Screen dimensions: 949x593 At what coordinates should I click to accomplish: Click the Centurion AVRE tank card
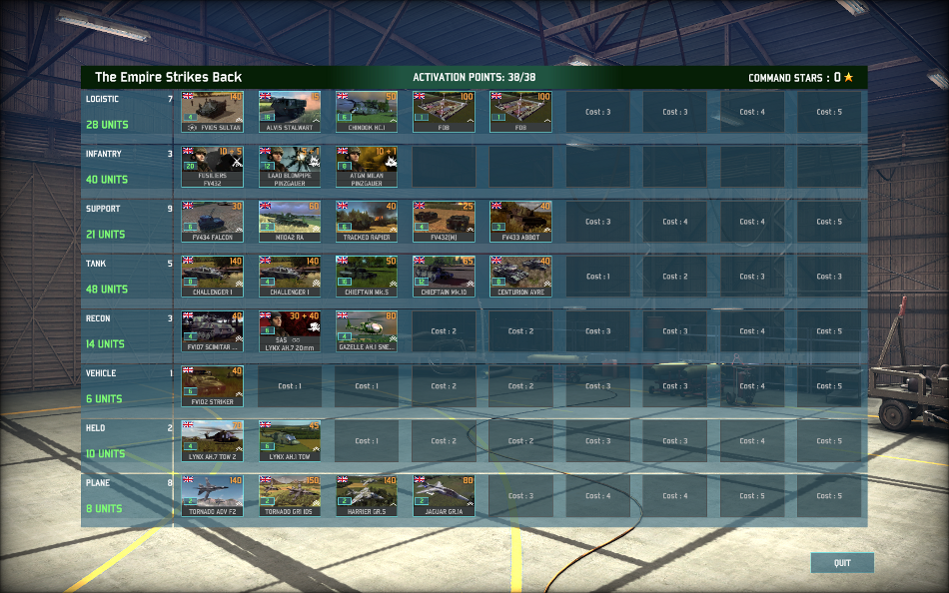point(520,277)
